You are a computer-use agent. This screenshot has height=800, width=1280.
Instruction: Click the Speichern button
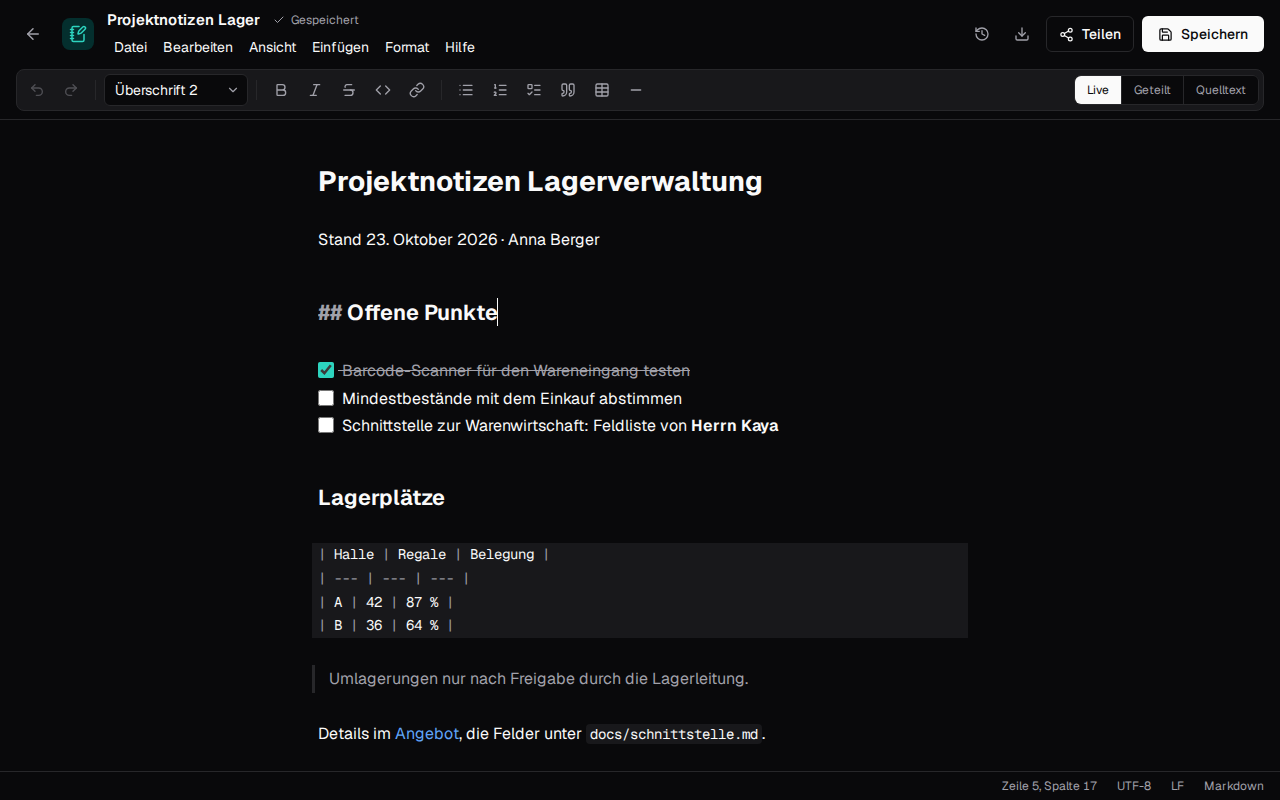[x=1203, y=34]
